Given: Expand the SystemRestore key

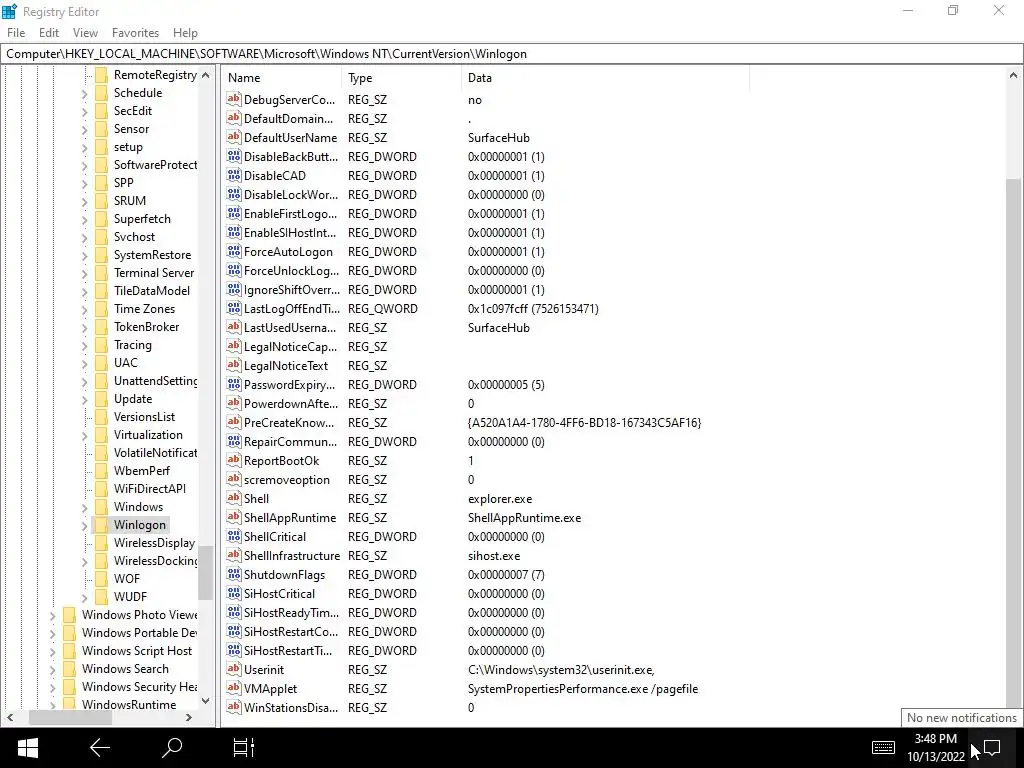Looking at the screenshot, I should click(x=84, y=255).
